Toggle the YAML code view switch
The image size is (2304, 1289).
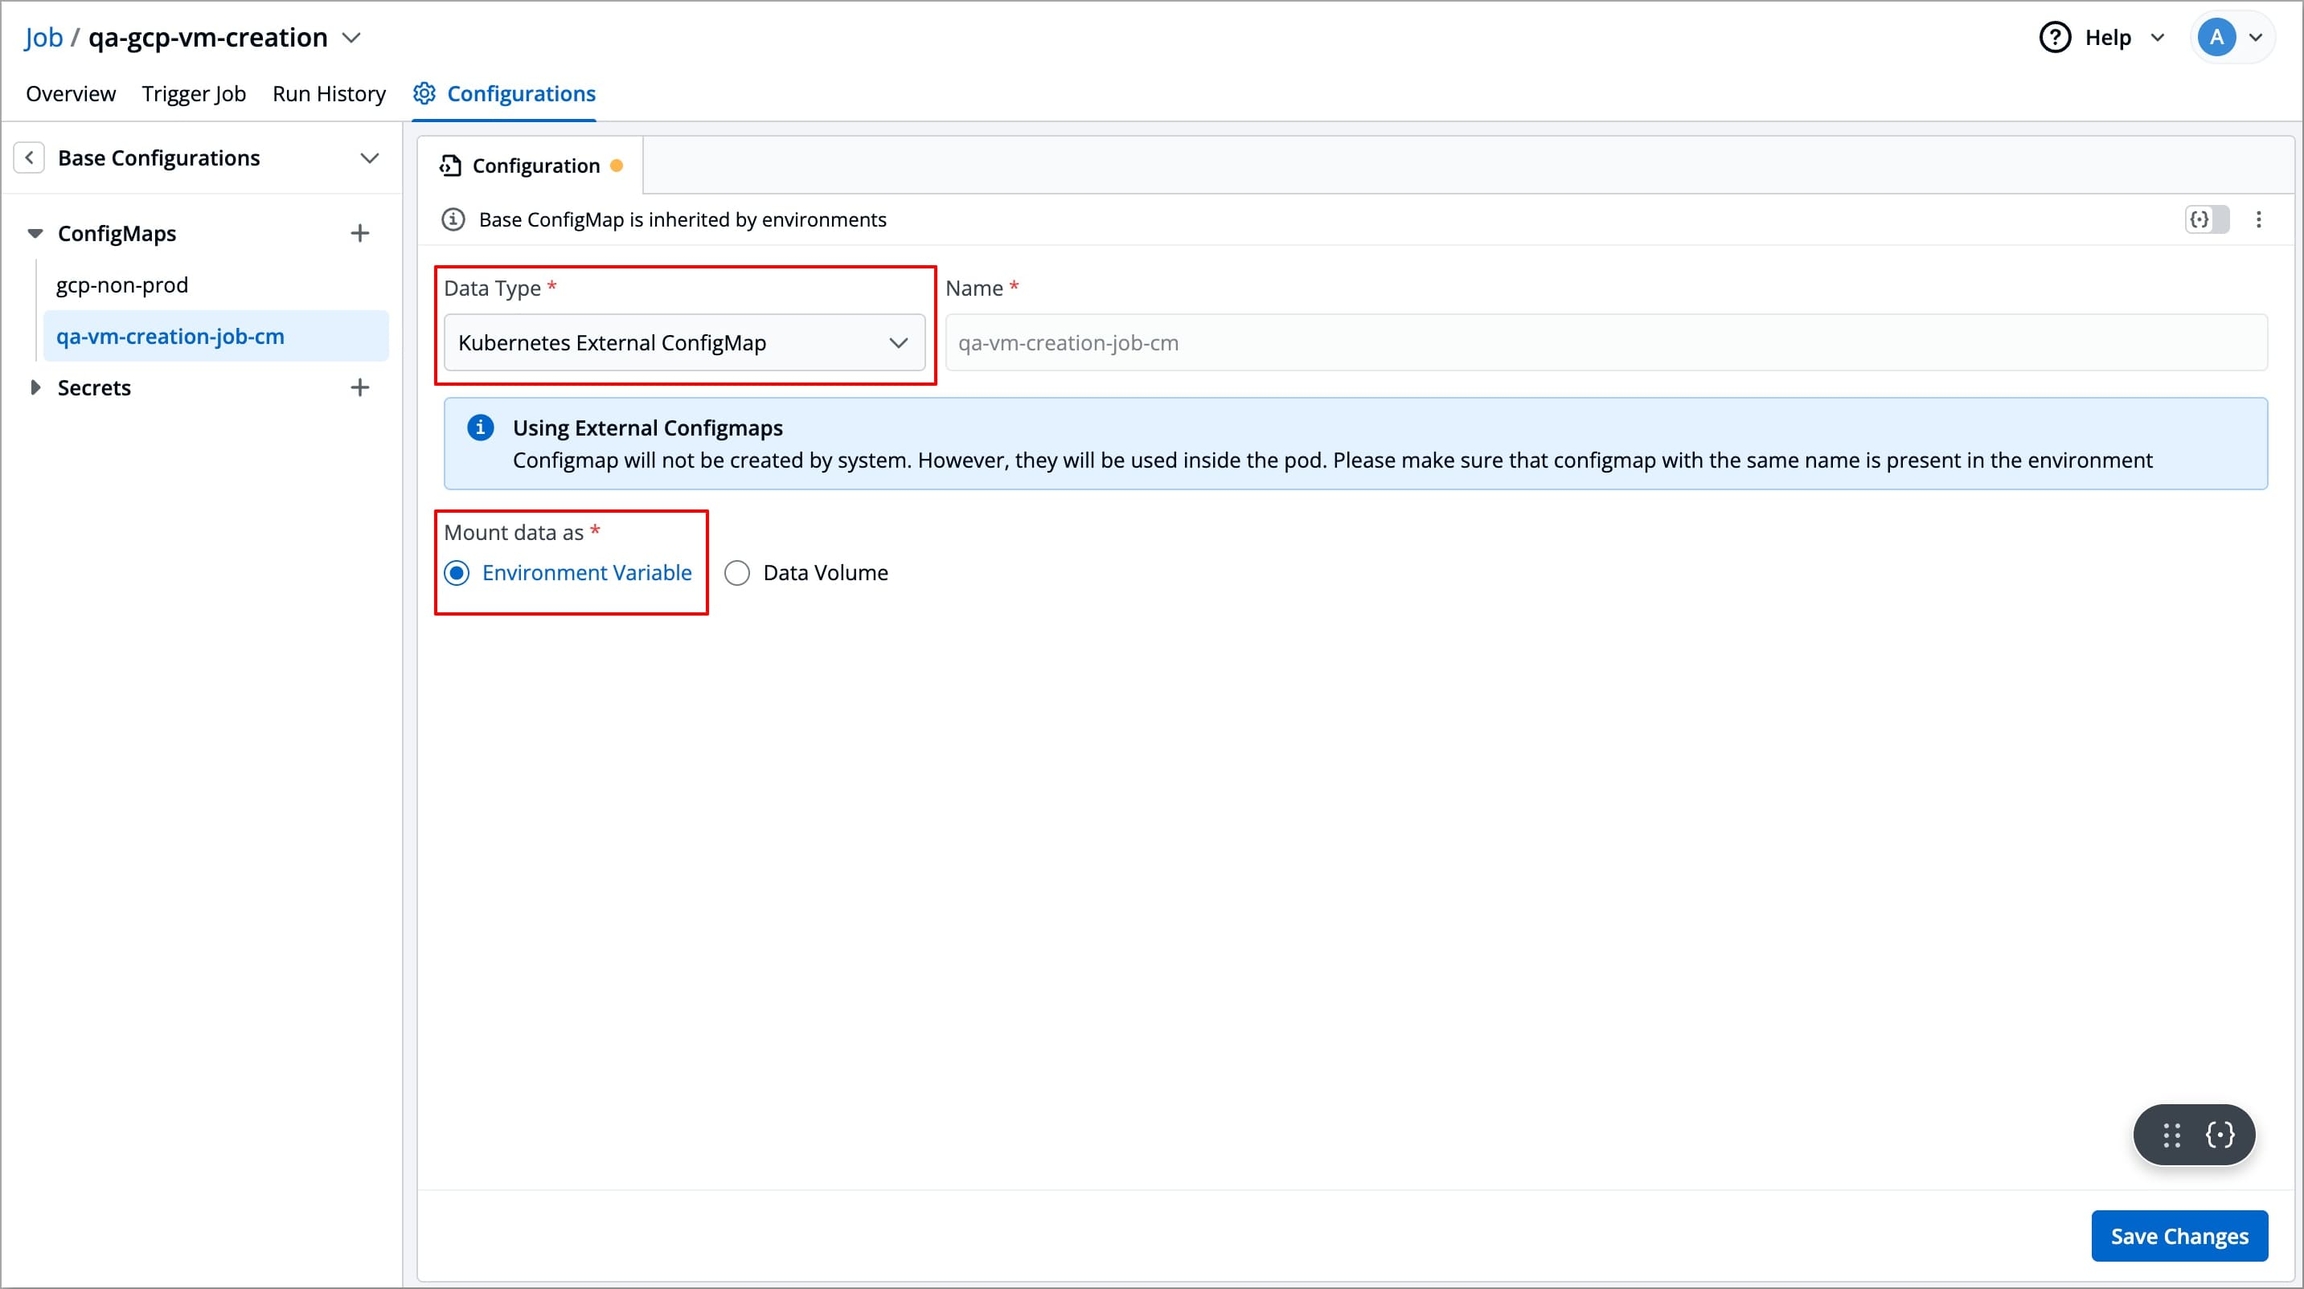tap(2206, 219)
